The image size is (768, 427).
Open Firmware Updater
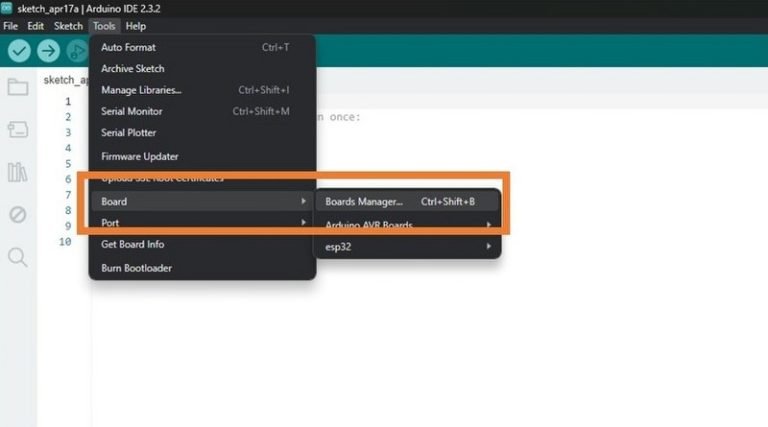pos(202,157)
